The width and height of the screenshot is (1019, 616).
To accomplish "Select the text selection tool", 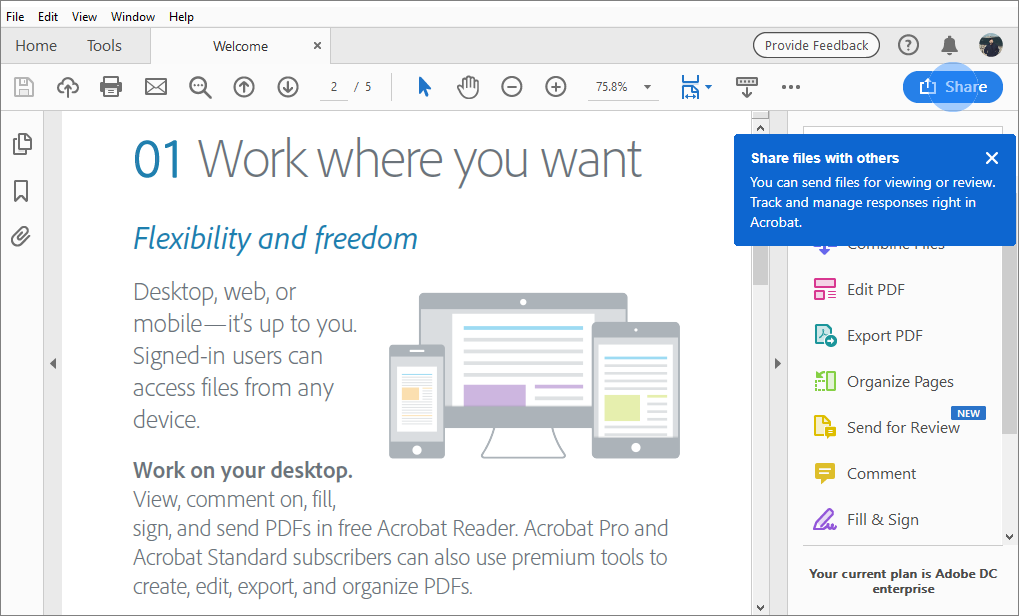I will pyautogui.click(x=424, y=87).
